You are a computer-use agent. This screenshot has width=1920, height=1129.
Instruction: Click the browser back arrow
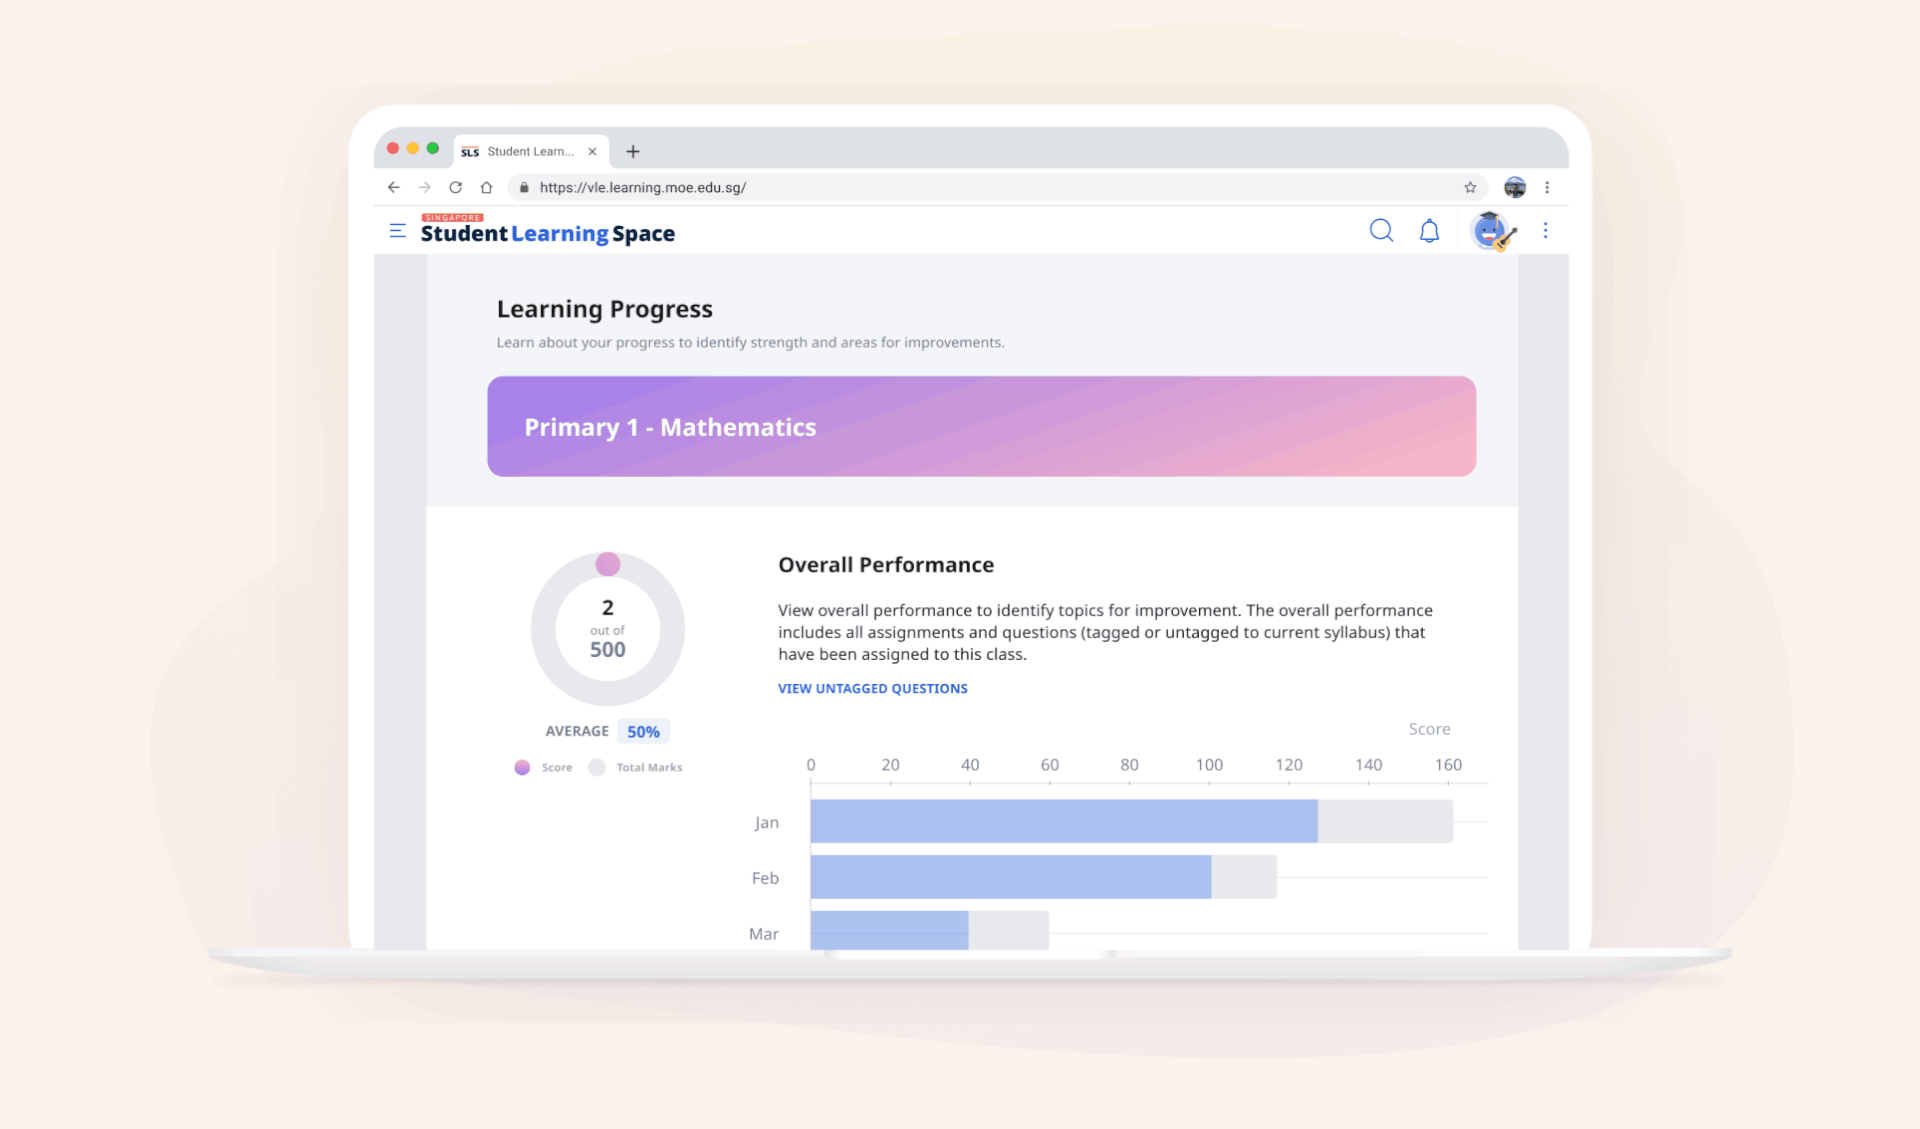point(394,187)
